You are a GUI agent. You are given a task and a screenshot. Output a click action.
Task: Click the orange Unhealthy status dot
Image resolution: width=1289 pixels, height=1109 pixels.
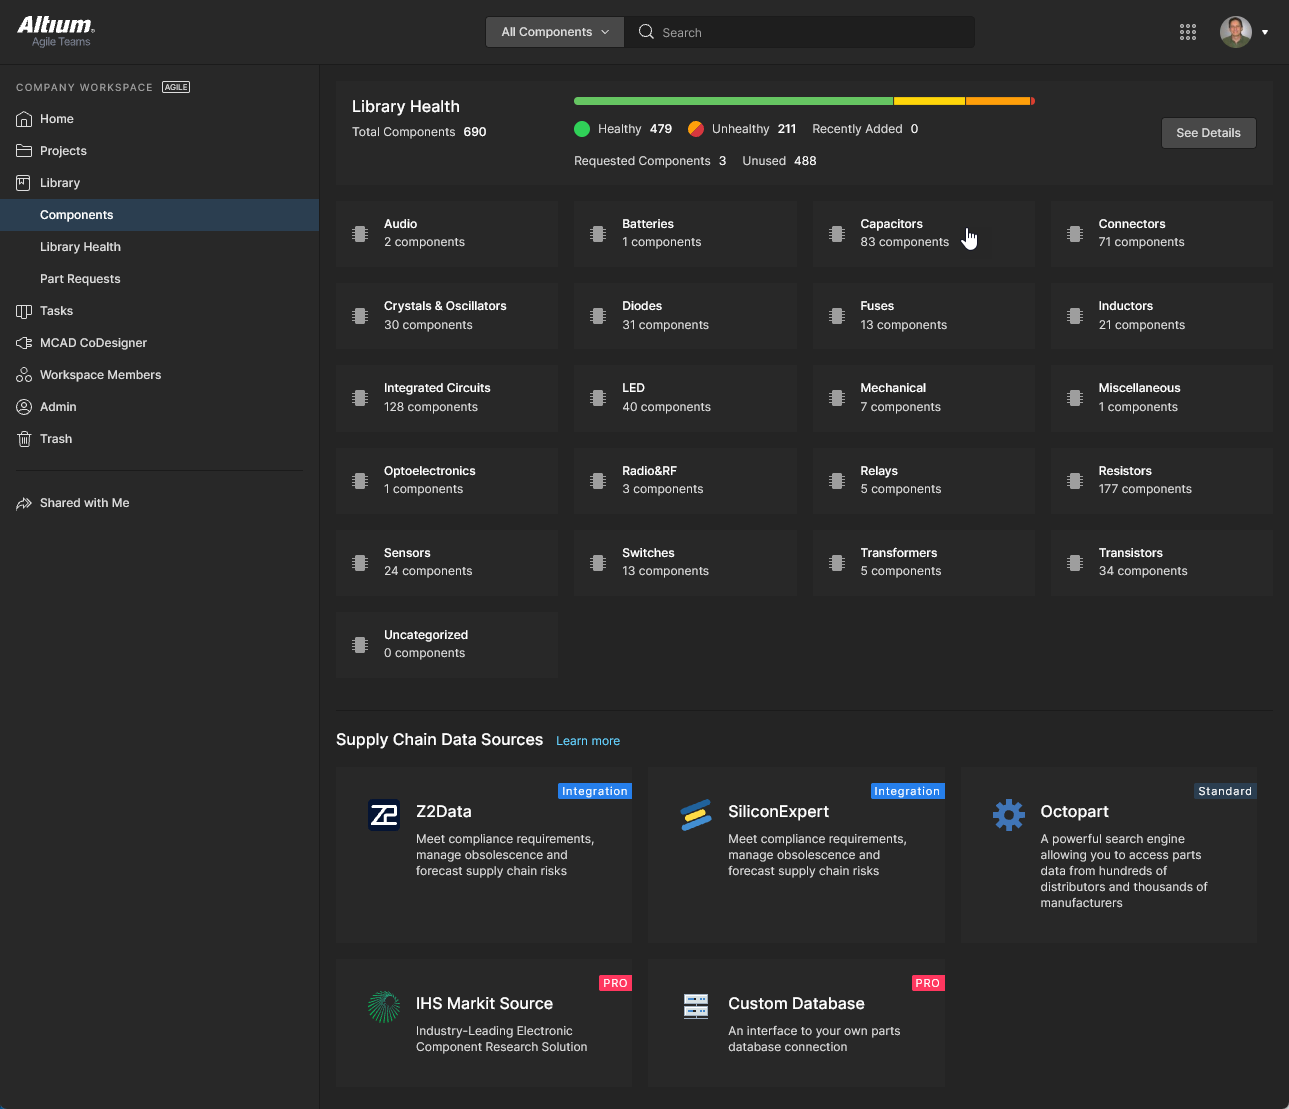[x=696, y=129]
